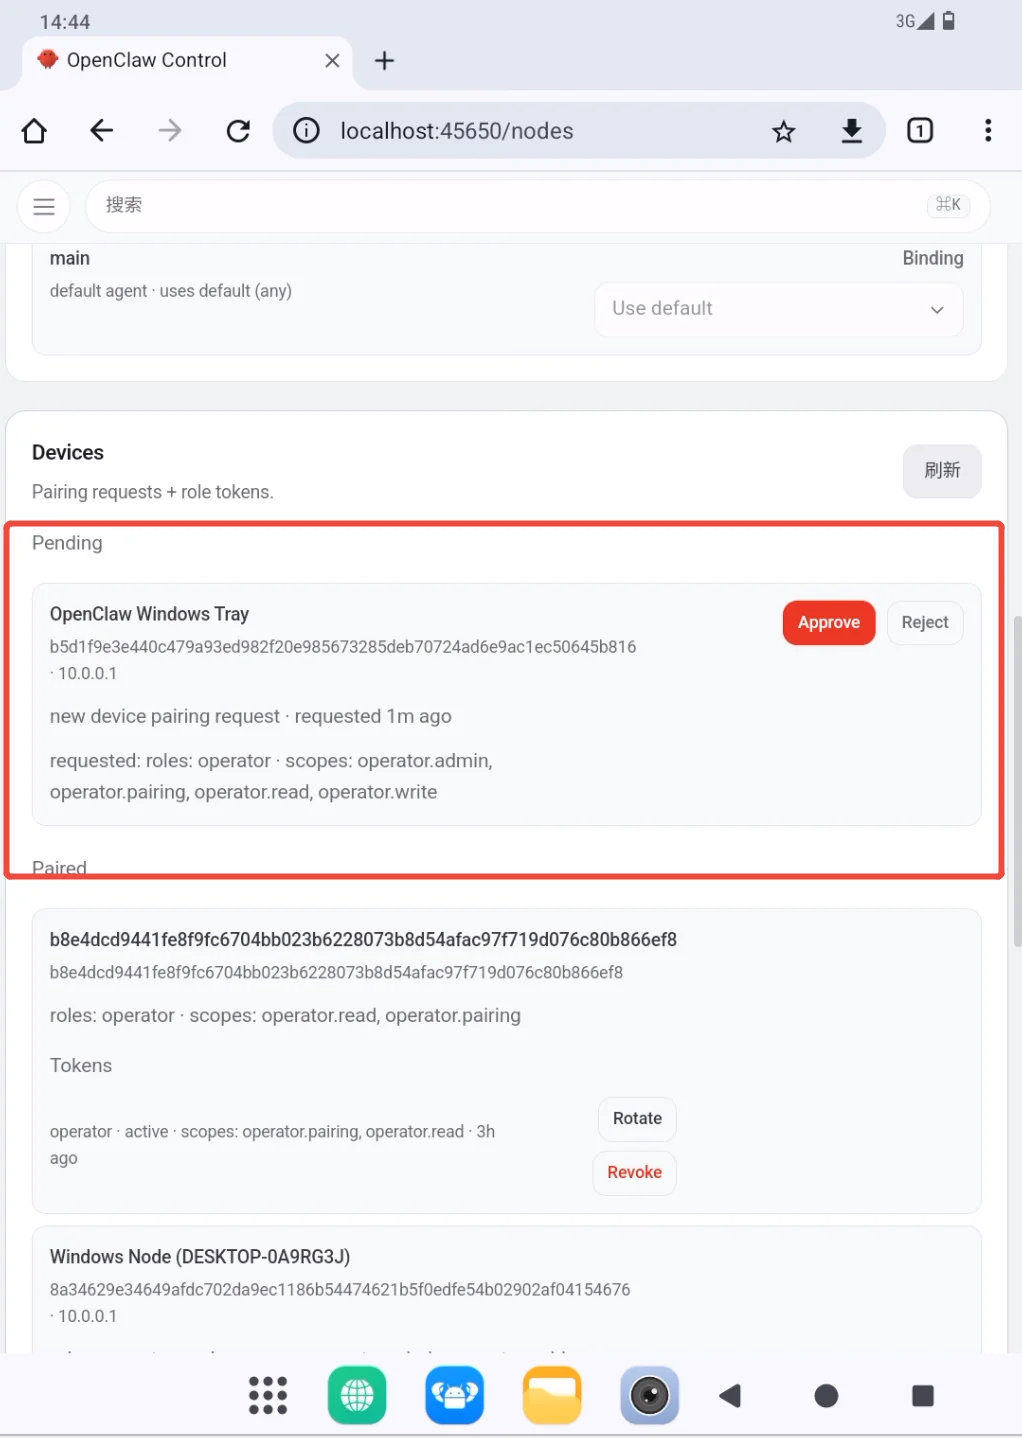This screenshot has width=1022, height=1438.
Task: Bookmark the page with the star icon
Action: click(x=784, y=131)
